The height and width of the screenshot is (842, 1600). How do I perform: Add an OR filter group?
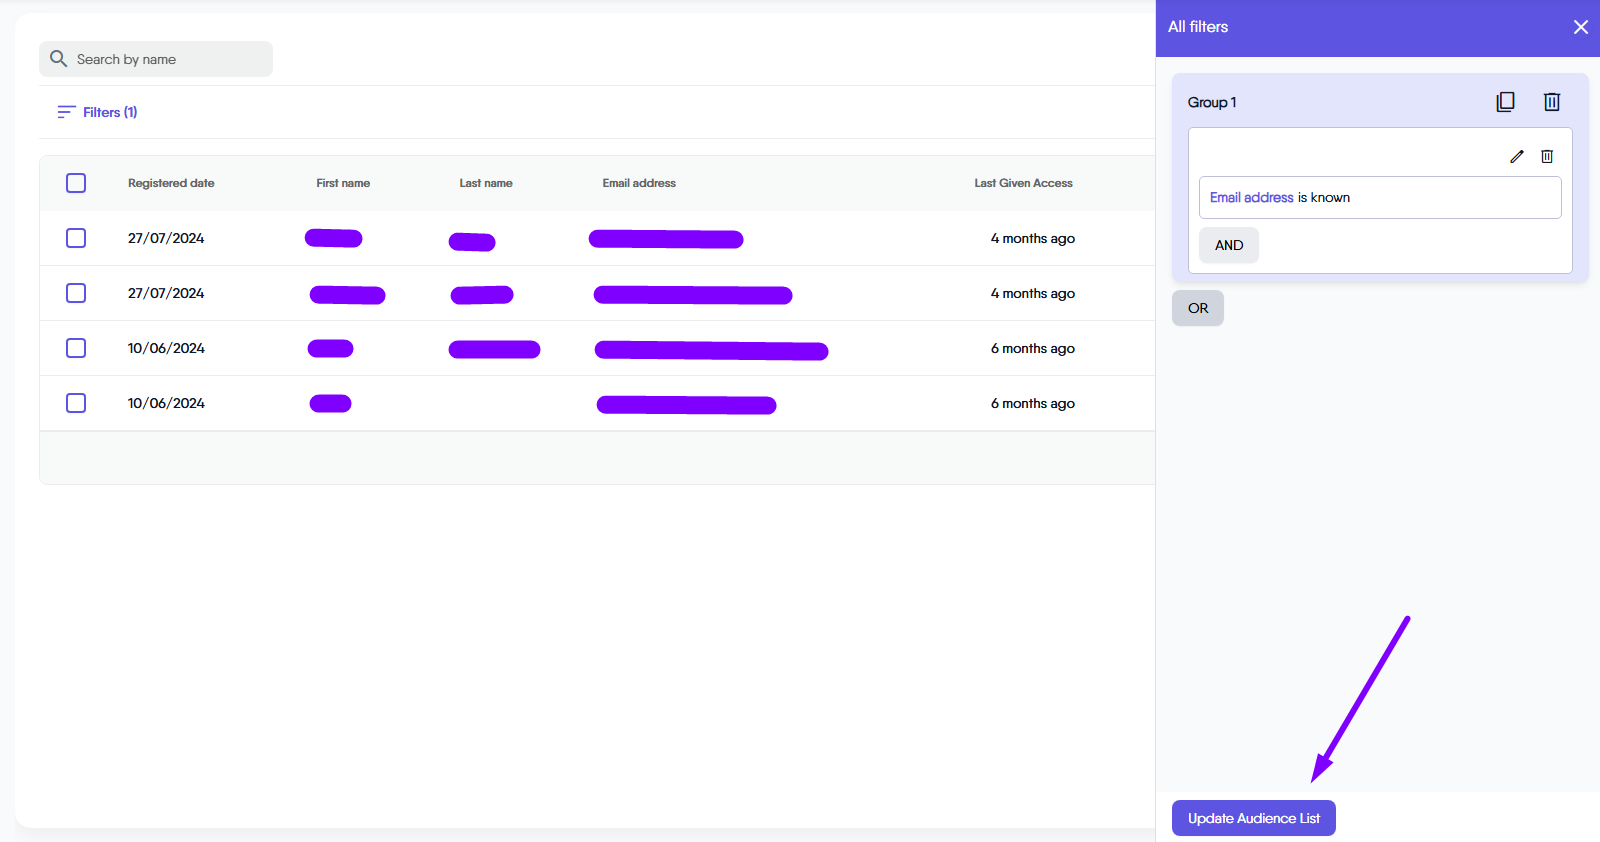(x=1197, y=308)
